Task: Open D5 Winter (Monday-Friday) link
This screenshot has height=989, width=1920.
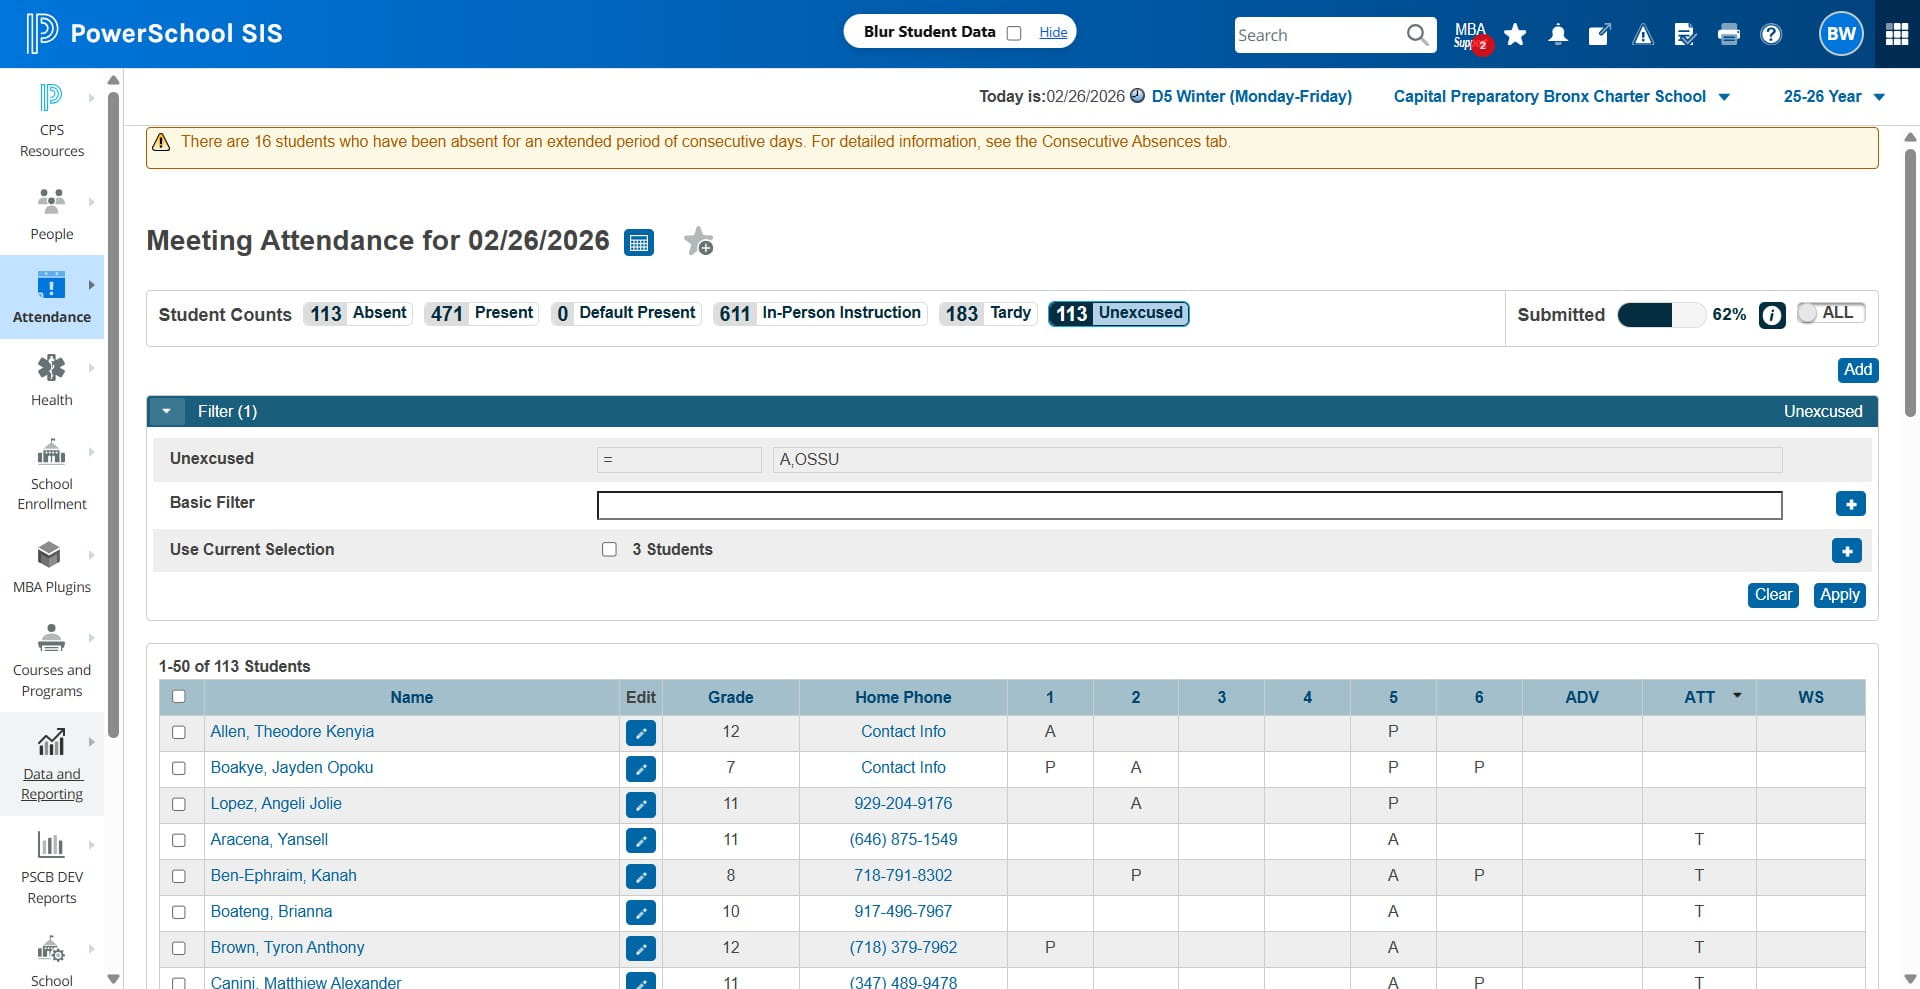Action: click(1252, 97)
